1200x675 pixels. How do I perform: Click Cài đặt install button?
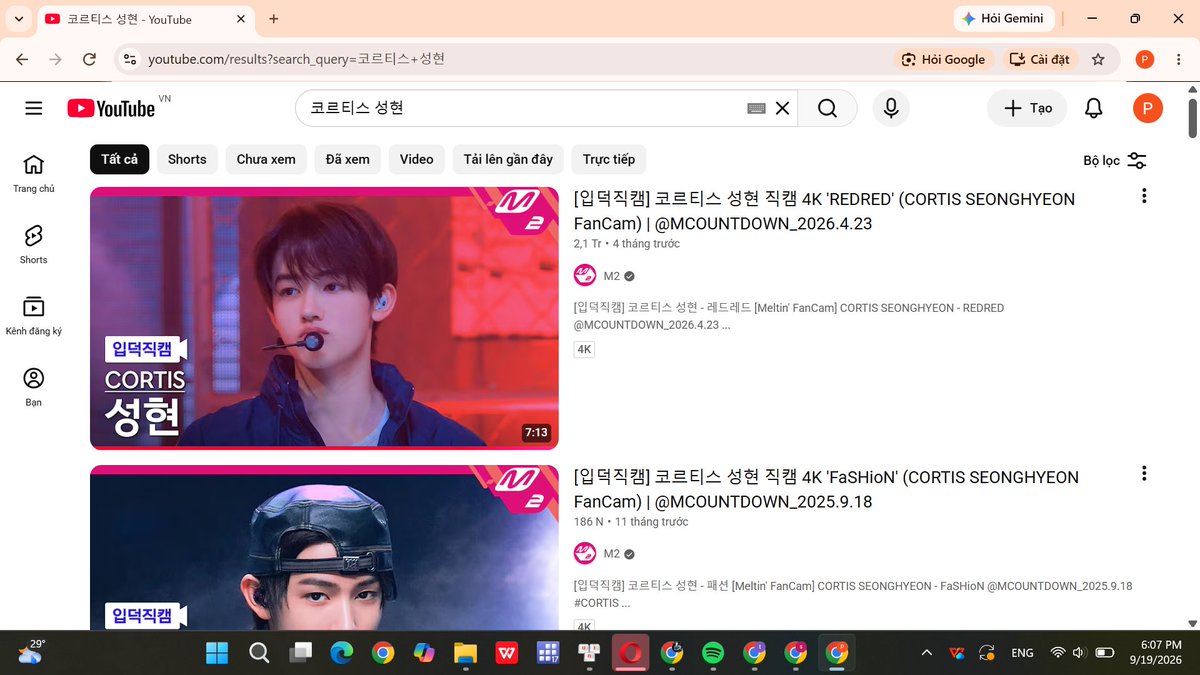(1040, 59)
